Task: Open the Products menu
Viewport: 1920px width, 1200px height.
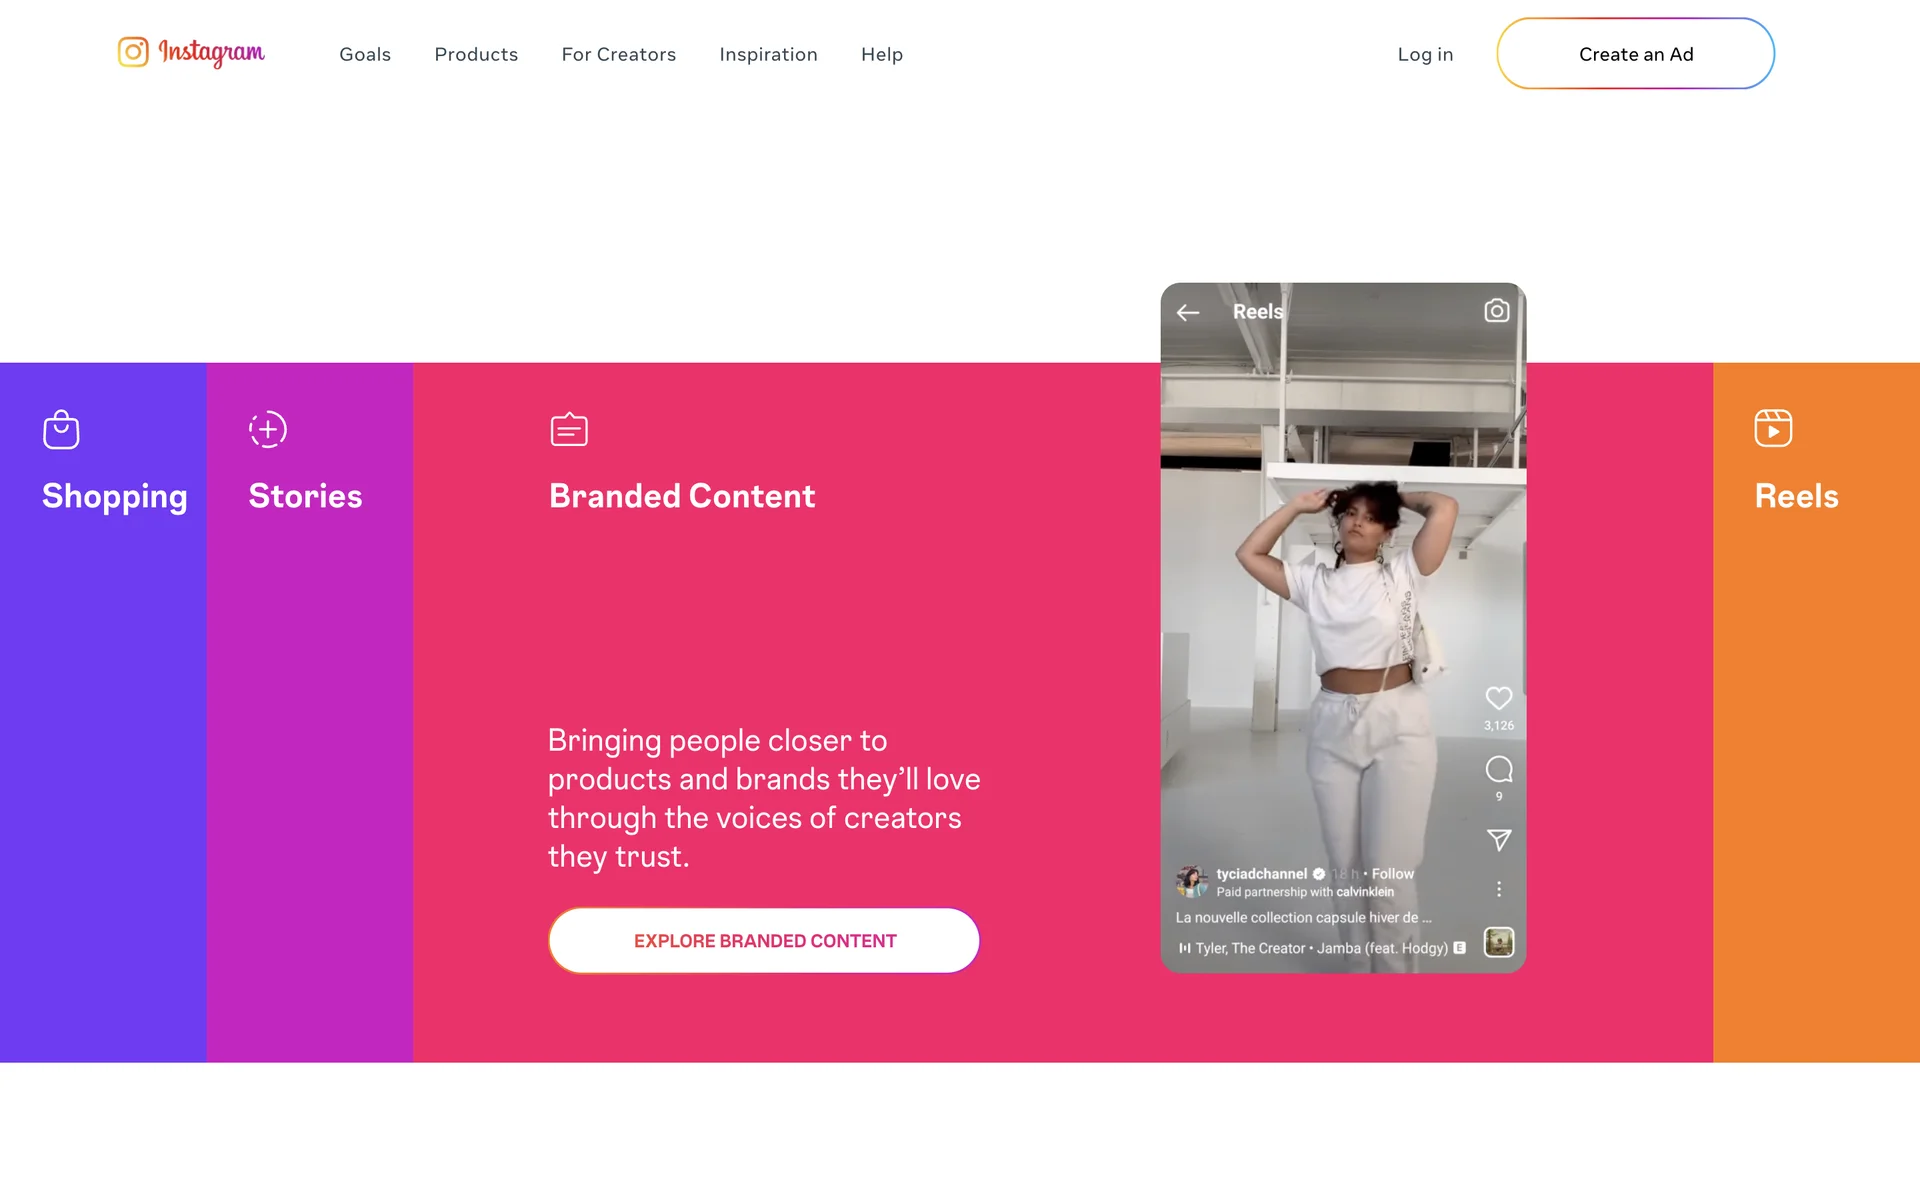Action: 476,54
